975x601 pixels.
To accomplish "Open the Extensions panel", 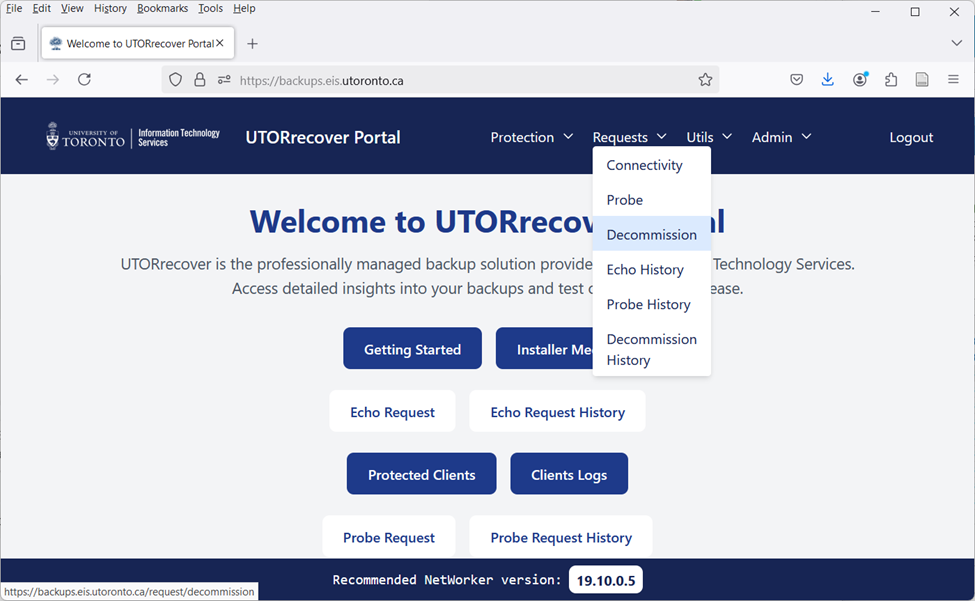I will (x=891, y=80).
